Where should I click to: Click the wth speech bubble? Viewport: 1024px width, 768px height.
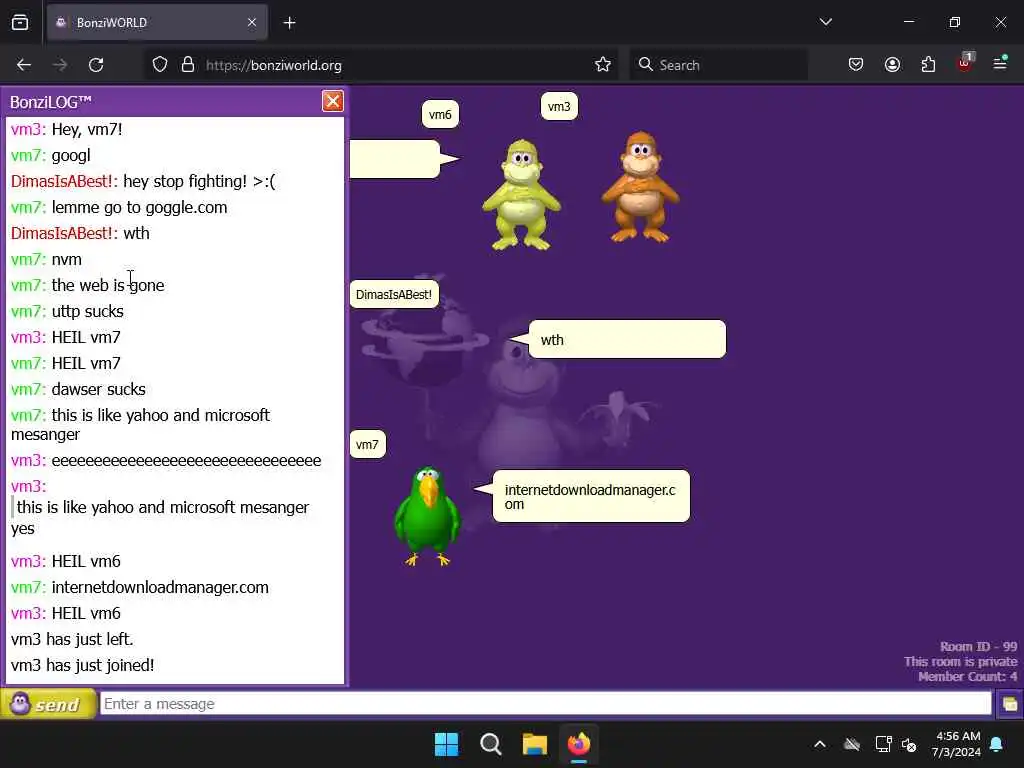click(x=627, y=339)
